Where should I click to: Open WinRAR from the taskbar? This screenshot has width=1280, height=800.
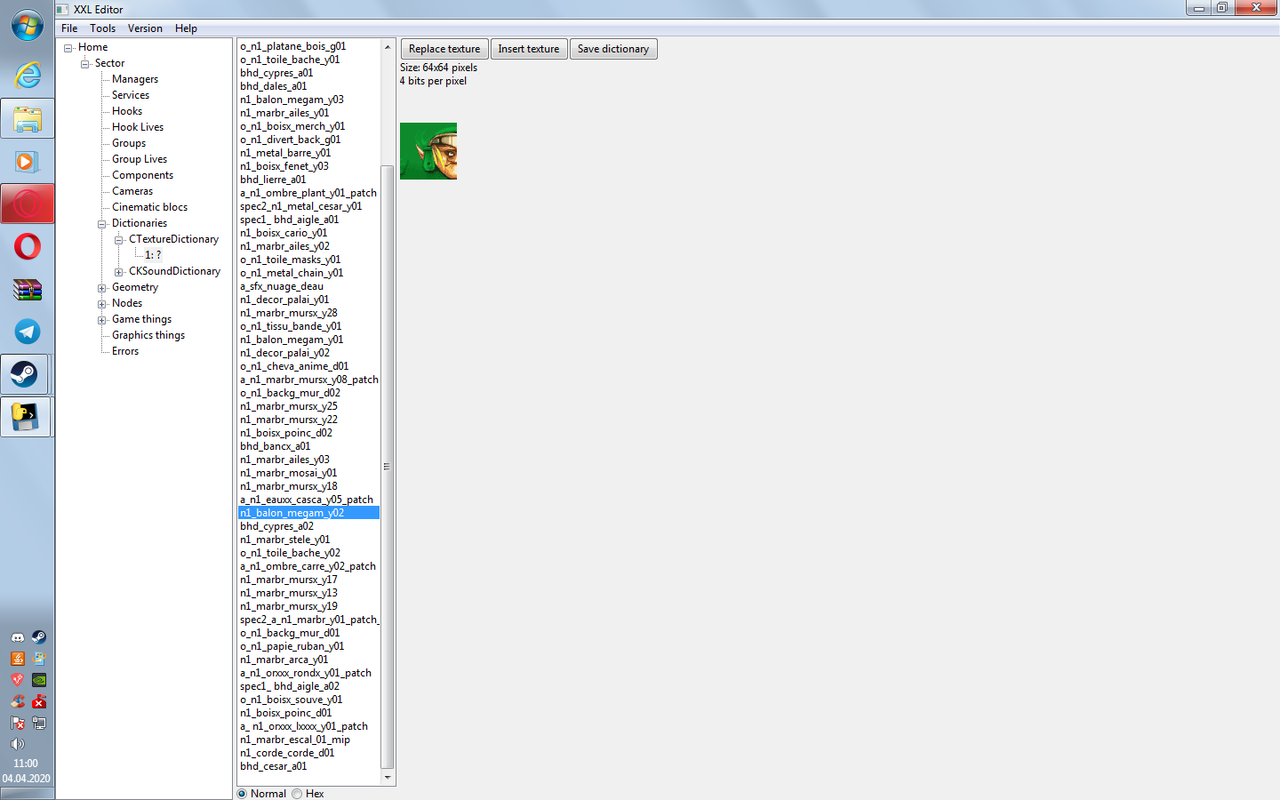point(27,289)
